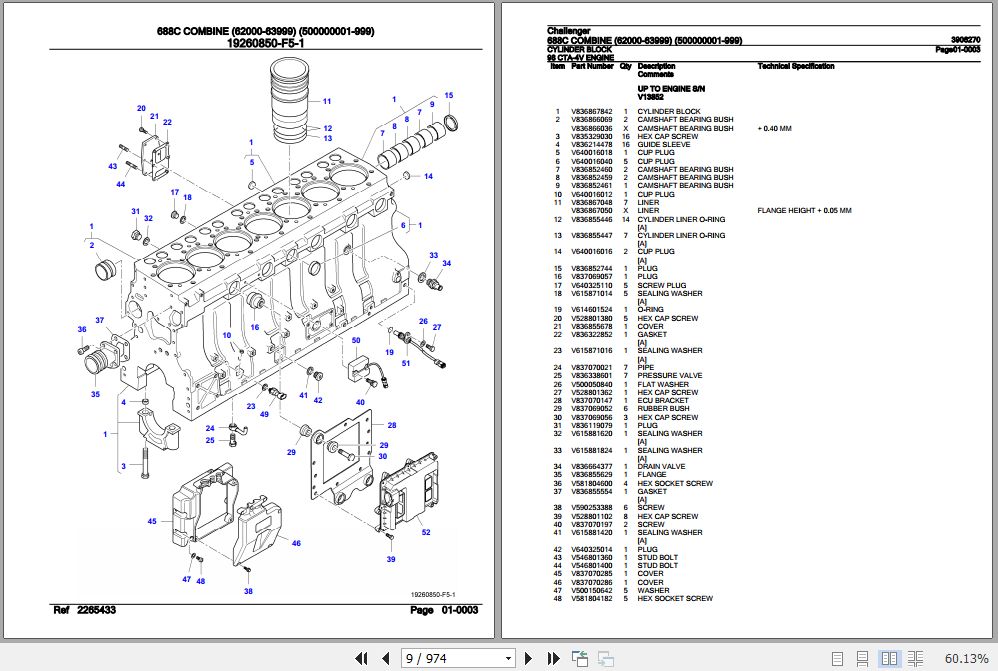Enable the book view layout
998x671 pixels.
click(x=913, y=658)
